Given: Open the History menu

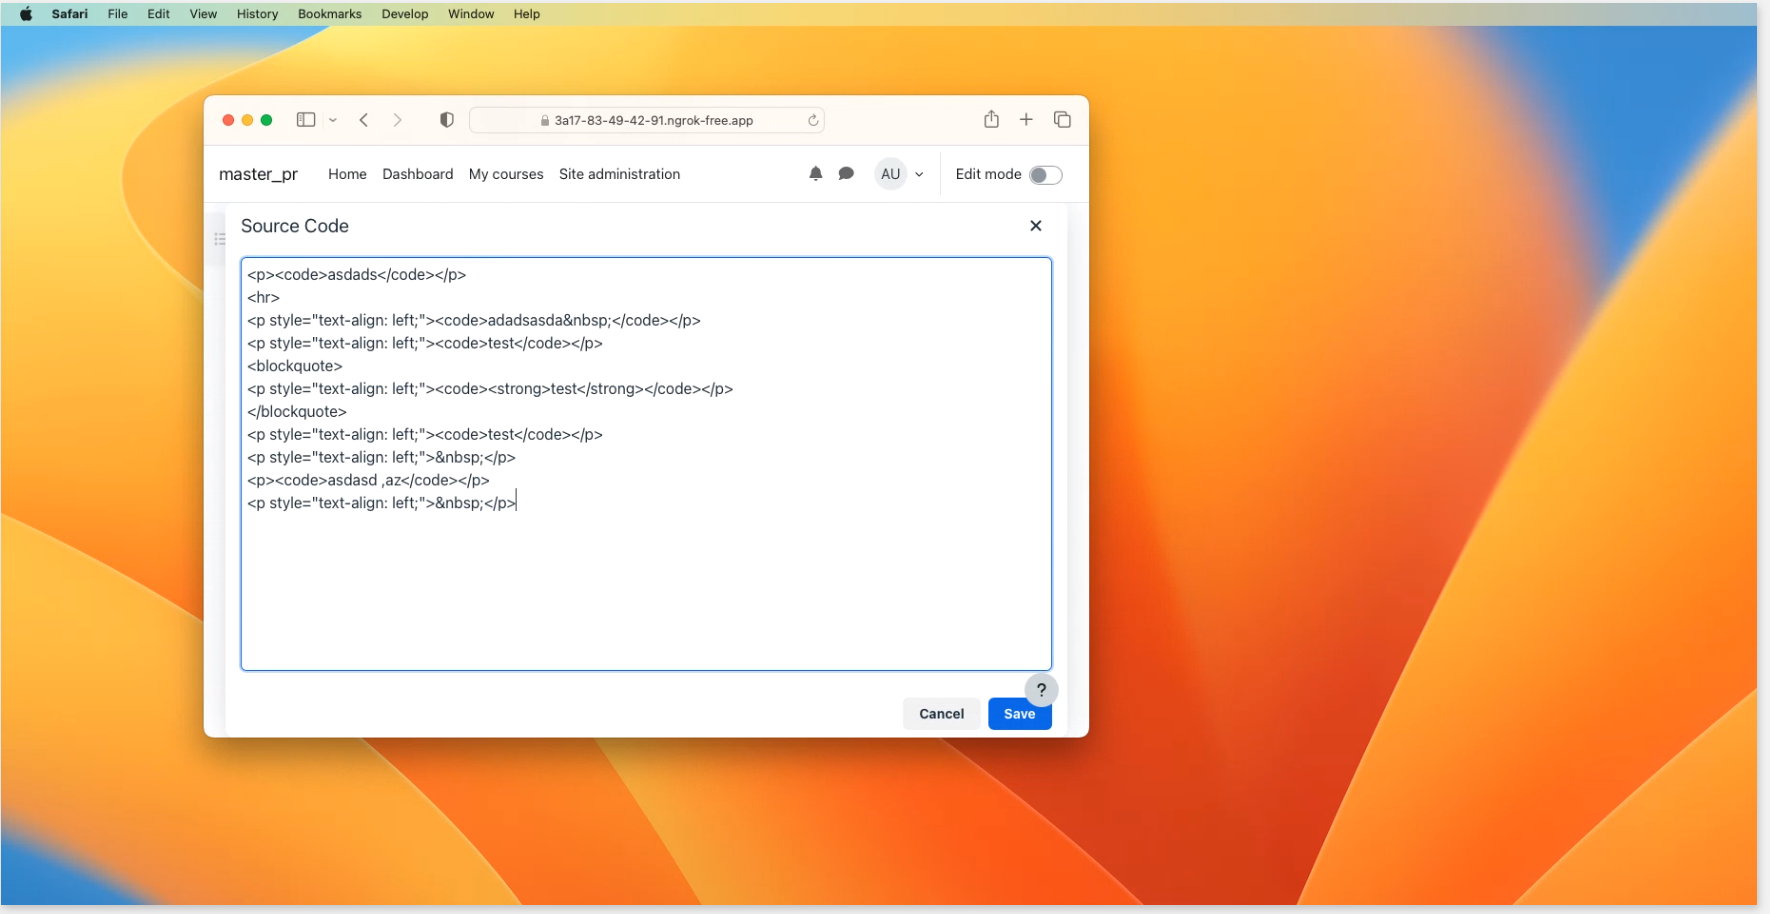Looking at the screenshot, I should (257, 14).
